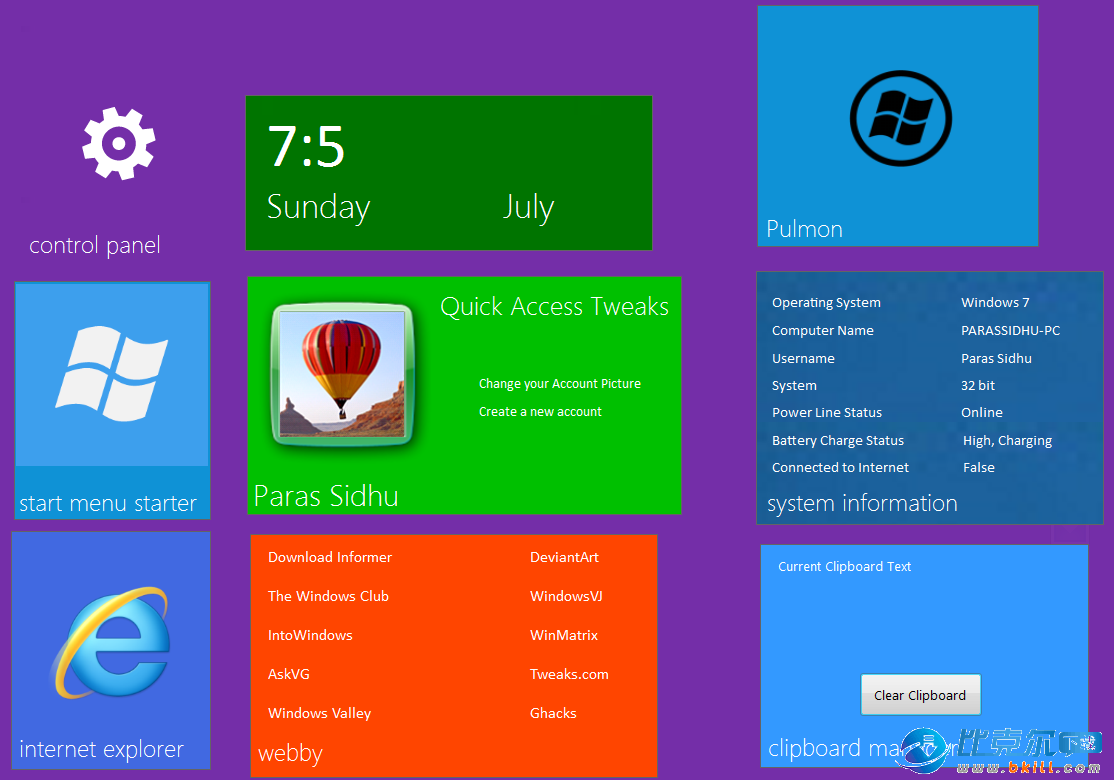Select Create a new account link
1114x780 pixels.
(x=540, y=412)
